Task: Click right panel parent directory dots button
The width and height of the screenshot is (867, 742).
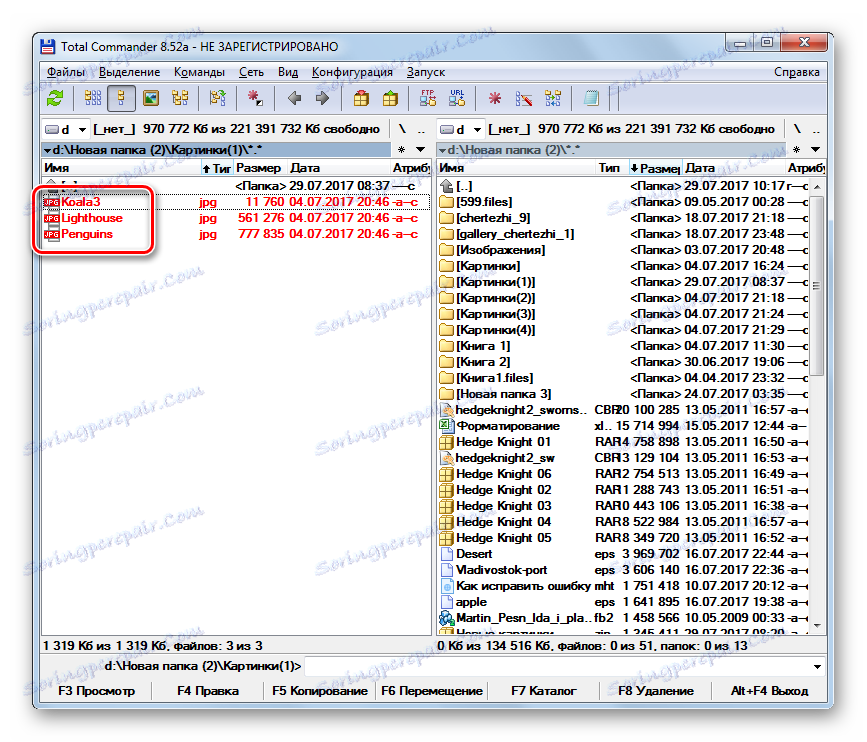Action: point(816,129)
